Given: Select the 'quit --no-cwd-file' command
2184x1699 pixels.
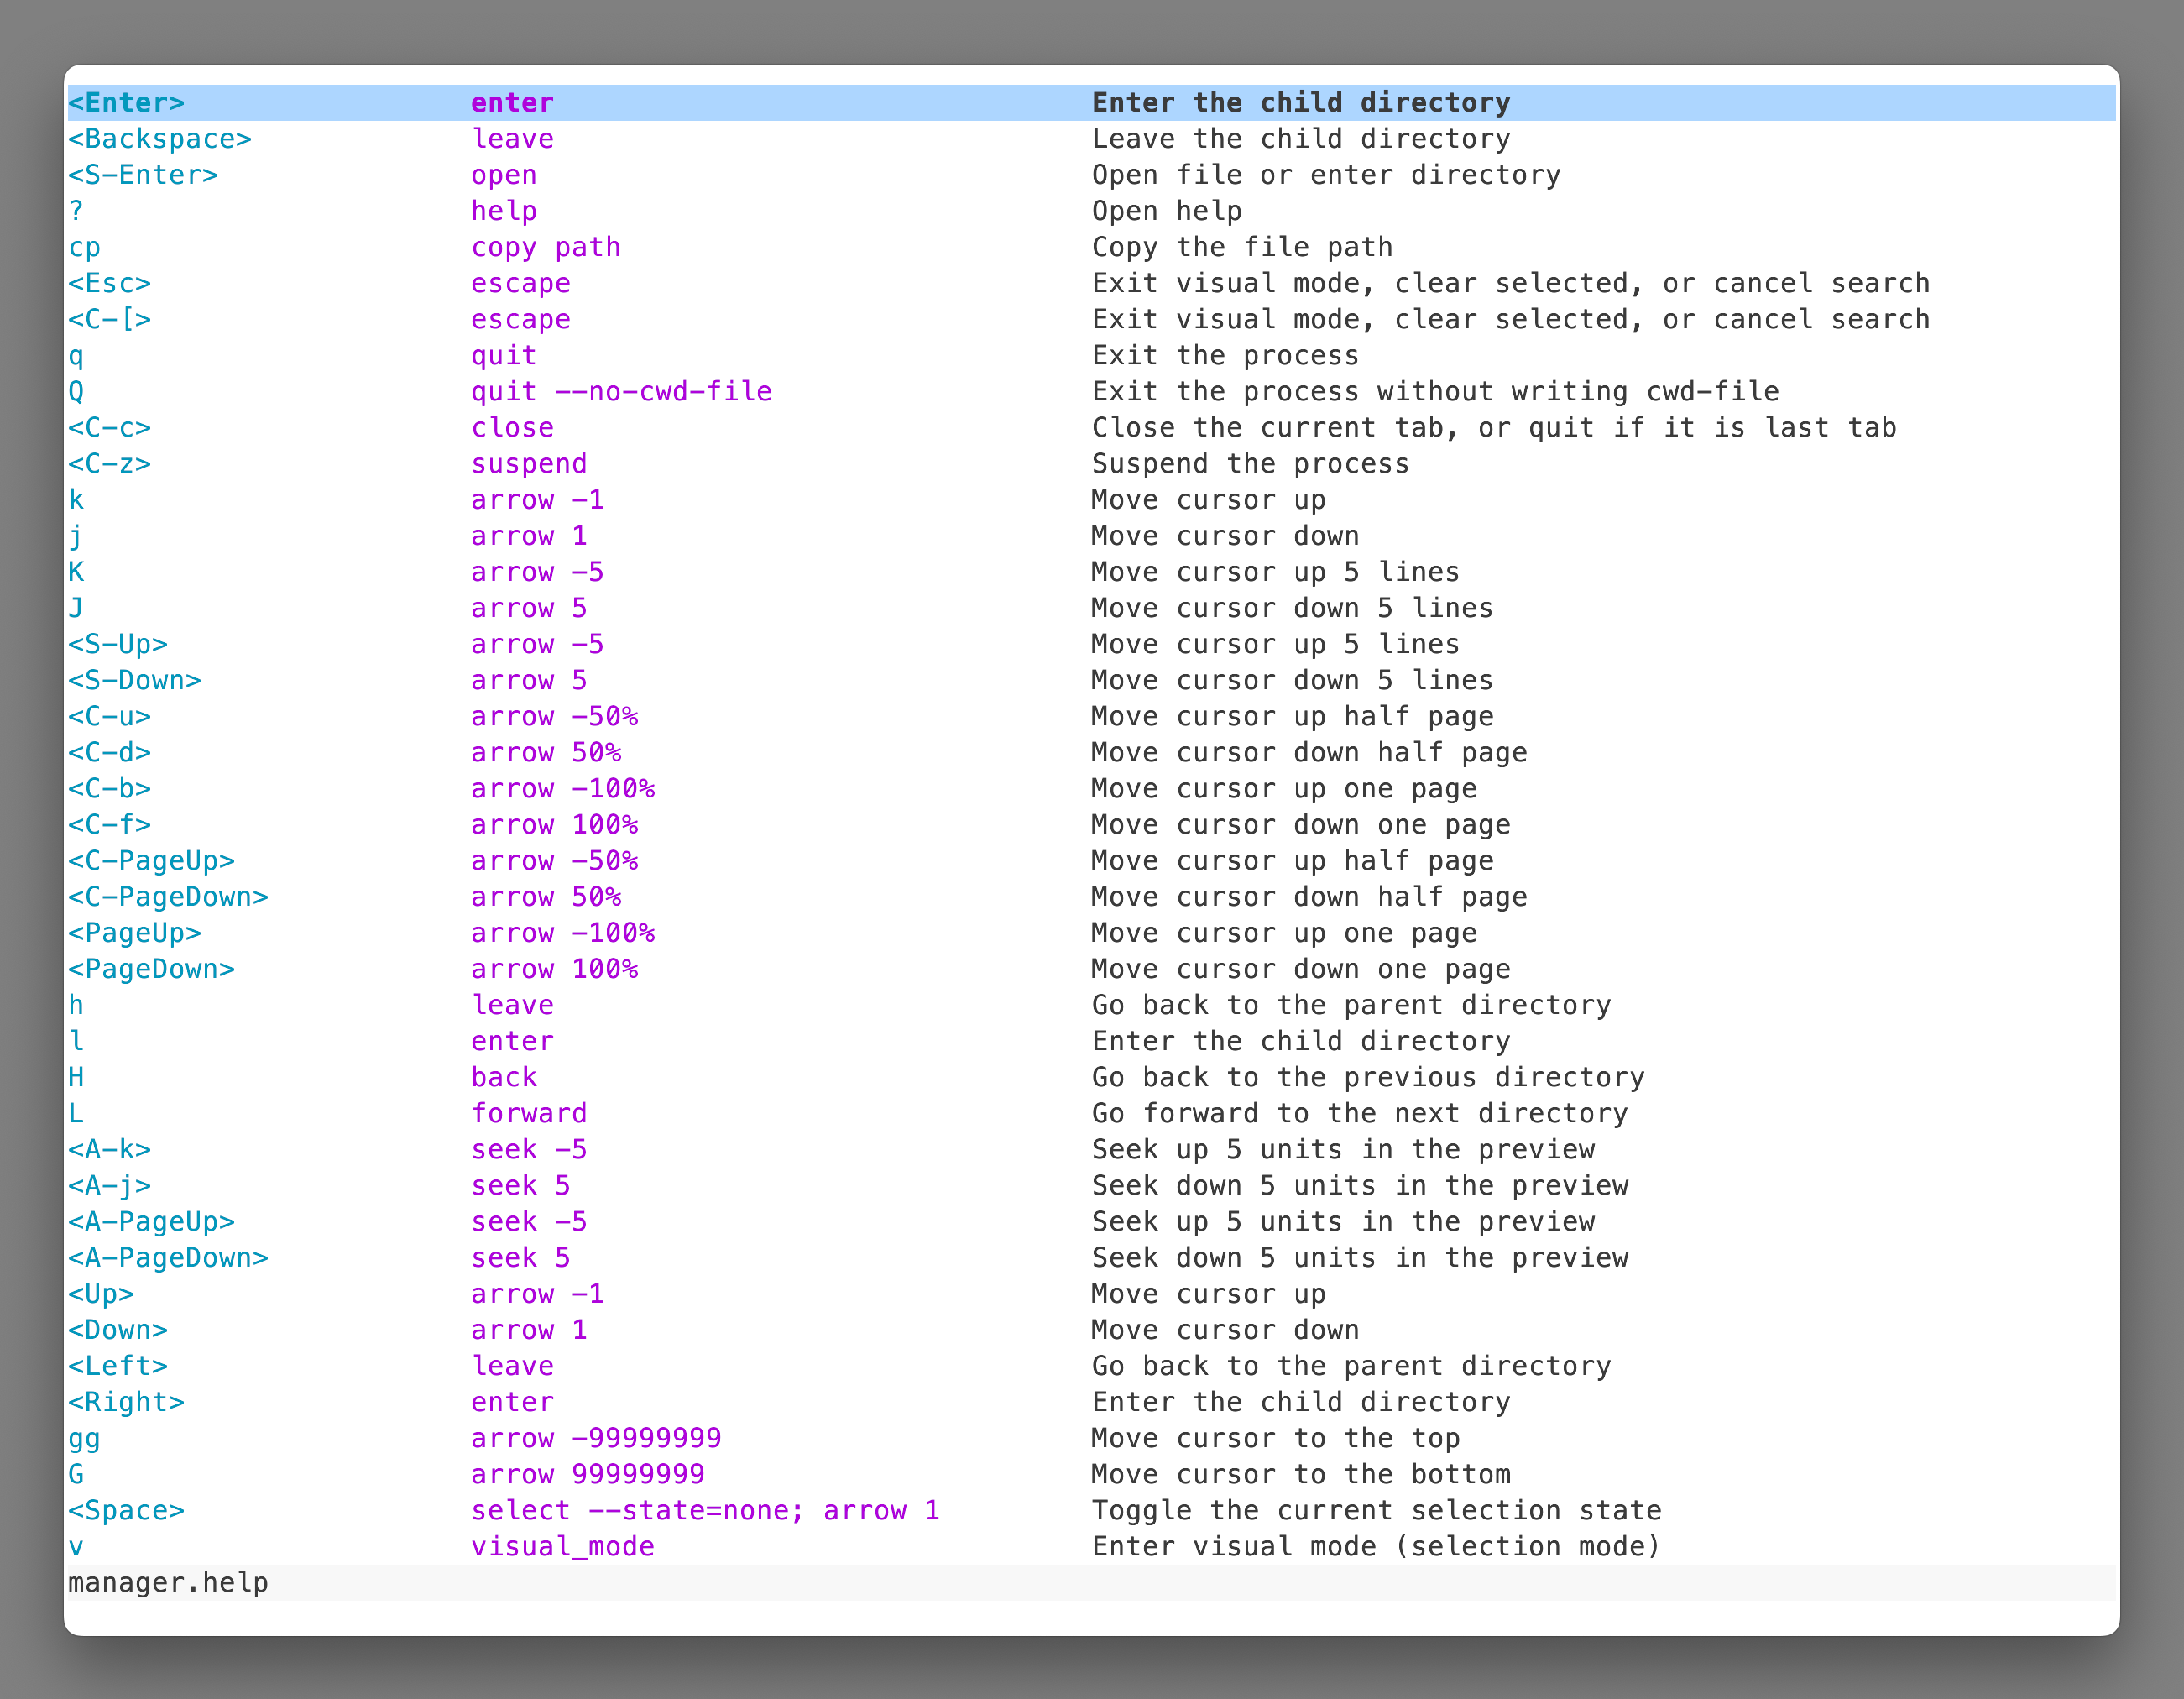Looking at the screenshot, I should pos(621,391).
